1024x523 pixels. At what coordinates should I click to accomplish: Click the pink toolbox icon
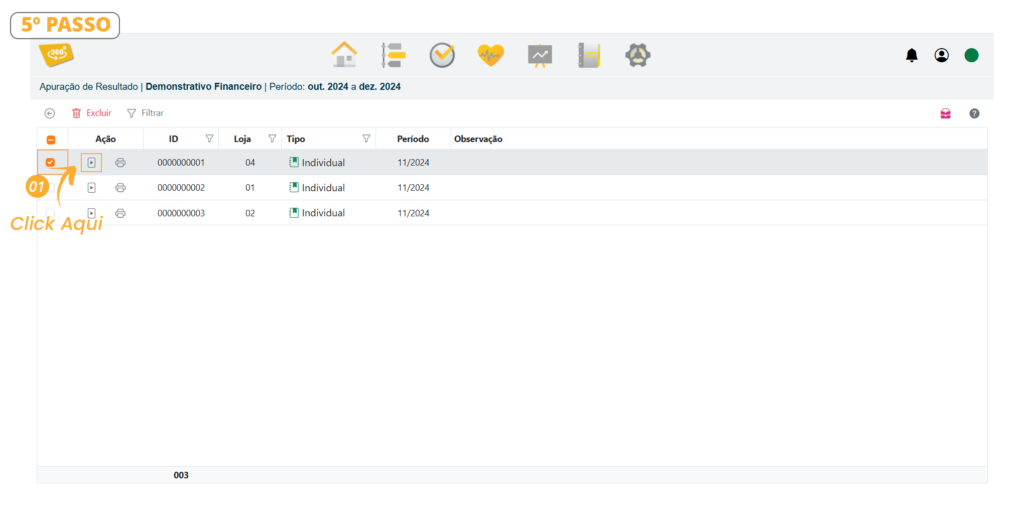point(946,114)
